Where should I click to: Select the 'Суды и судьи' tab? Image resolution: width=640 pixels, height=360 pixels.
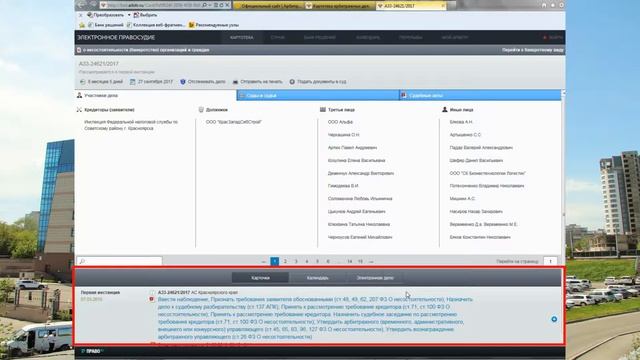318,95
